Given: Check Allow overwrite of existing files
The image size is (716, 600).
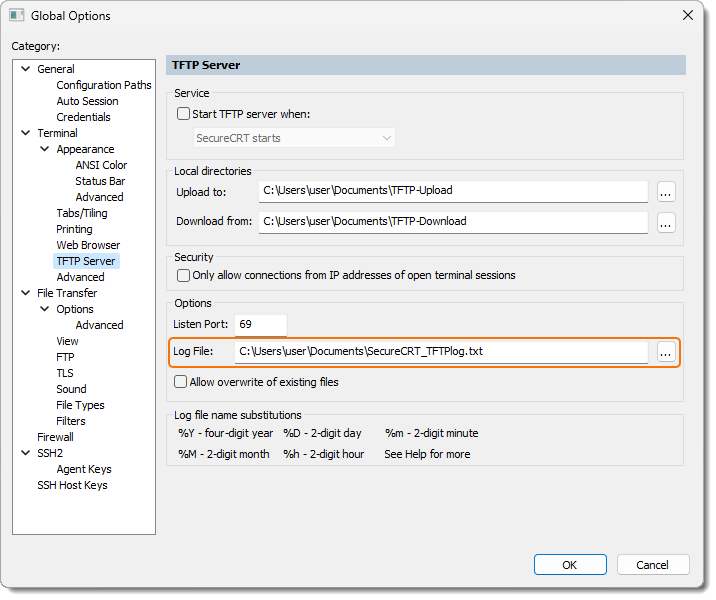Looking at the screenshot, I should (x=181, y=382).
